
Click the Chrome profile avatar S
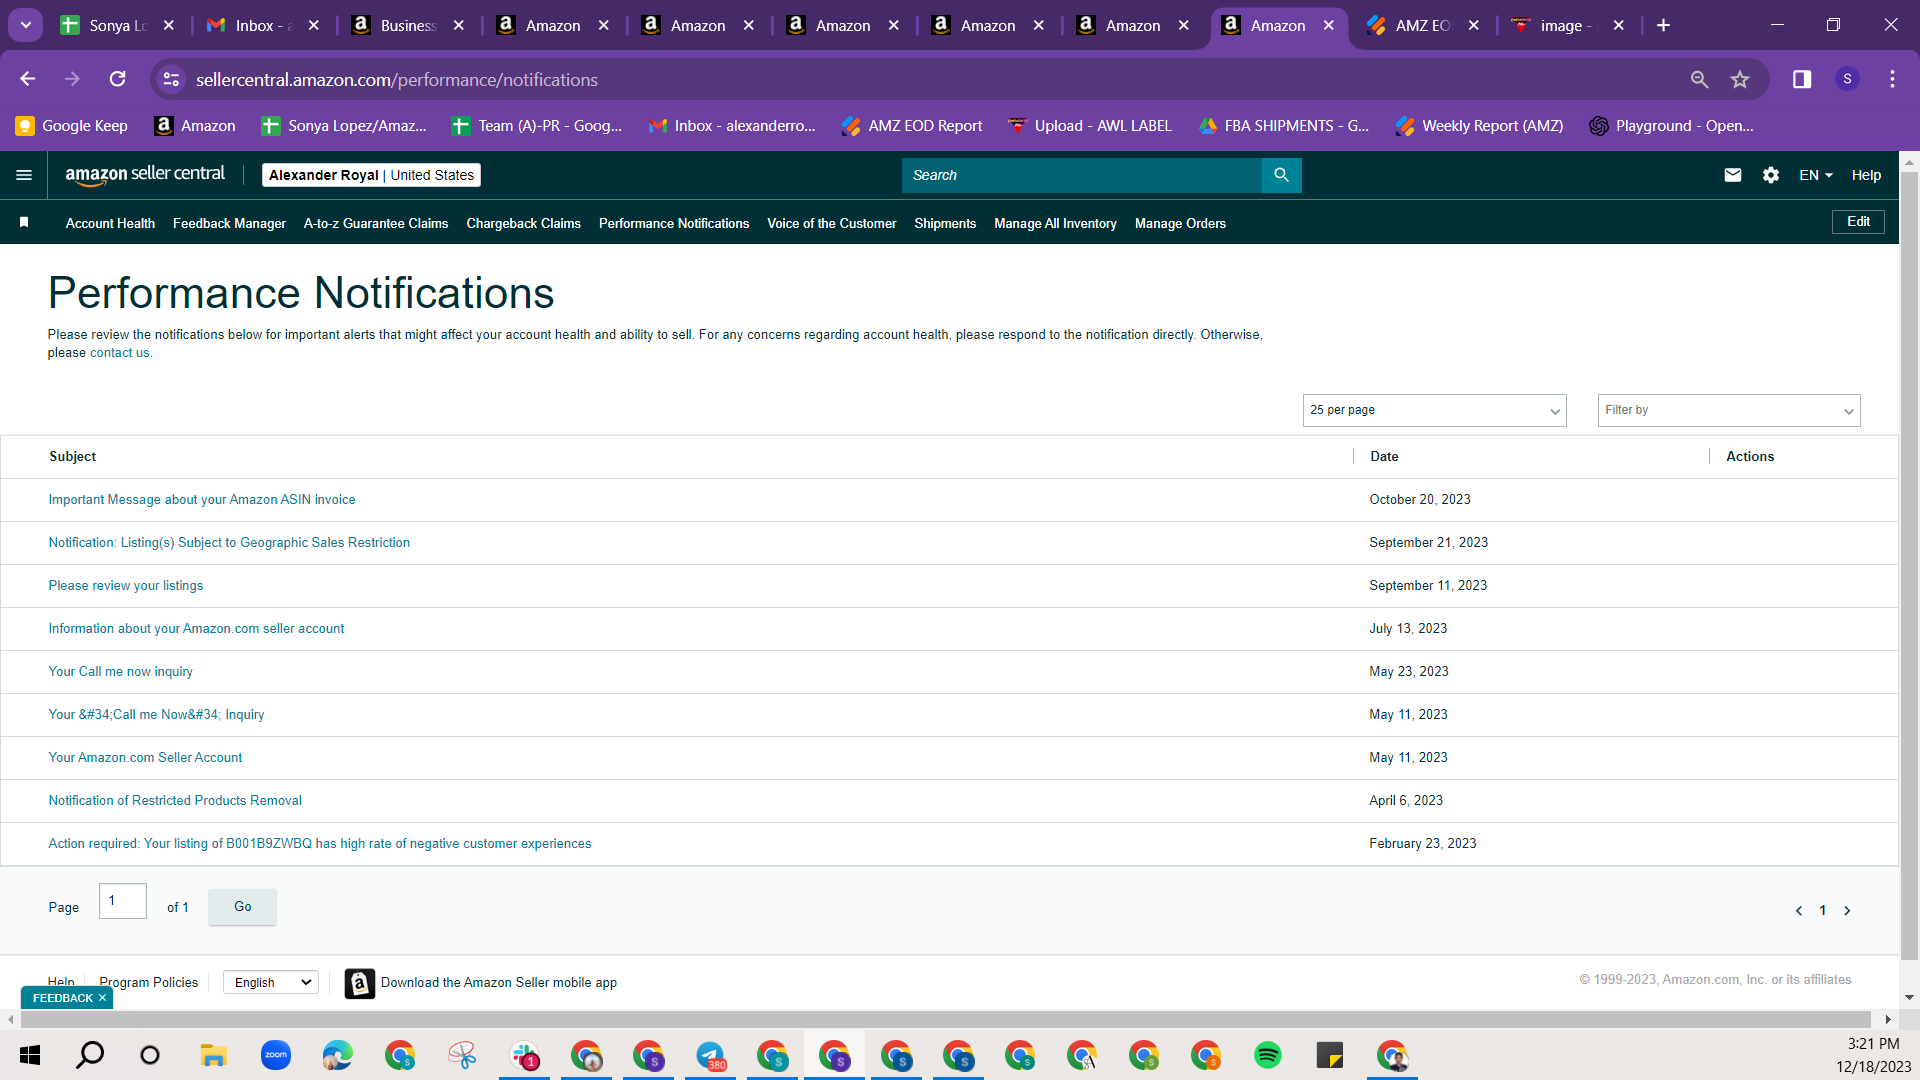[1847, 79]
